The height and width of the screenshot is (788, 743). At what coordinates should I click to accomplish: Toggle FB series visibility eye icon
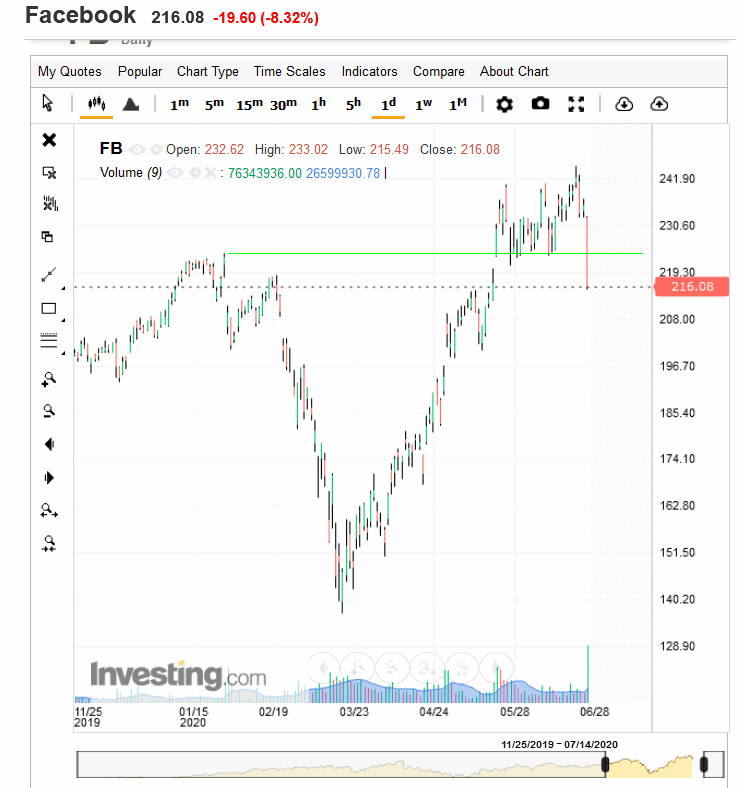click(136, 149)
